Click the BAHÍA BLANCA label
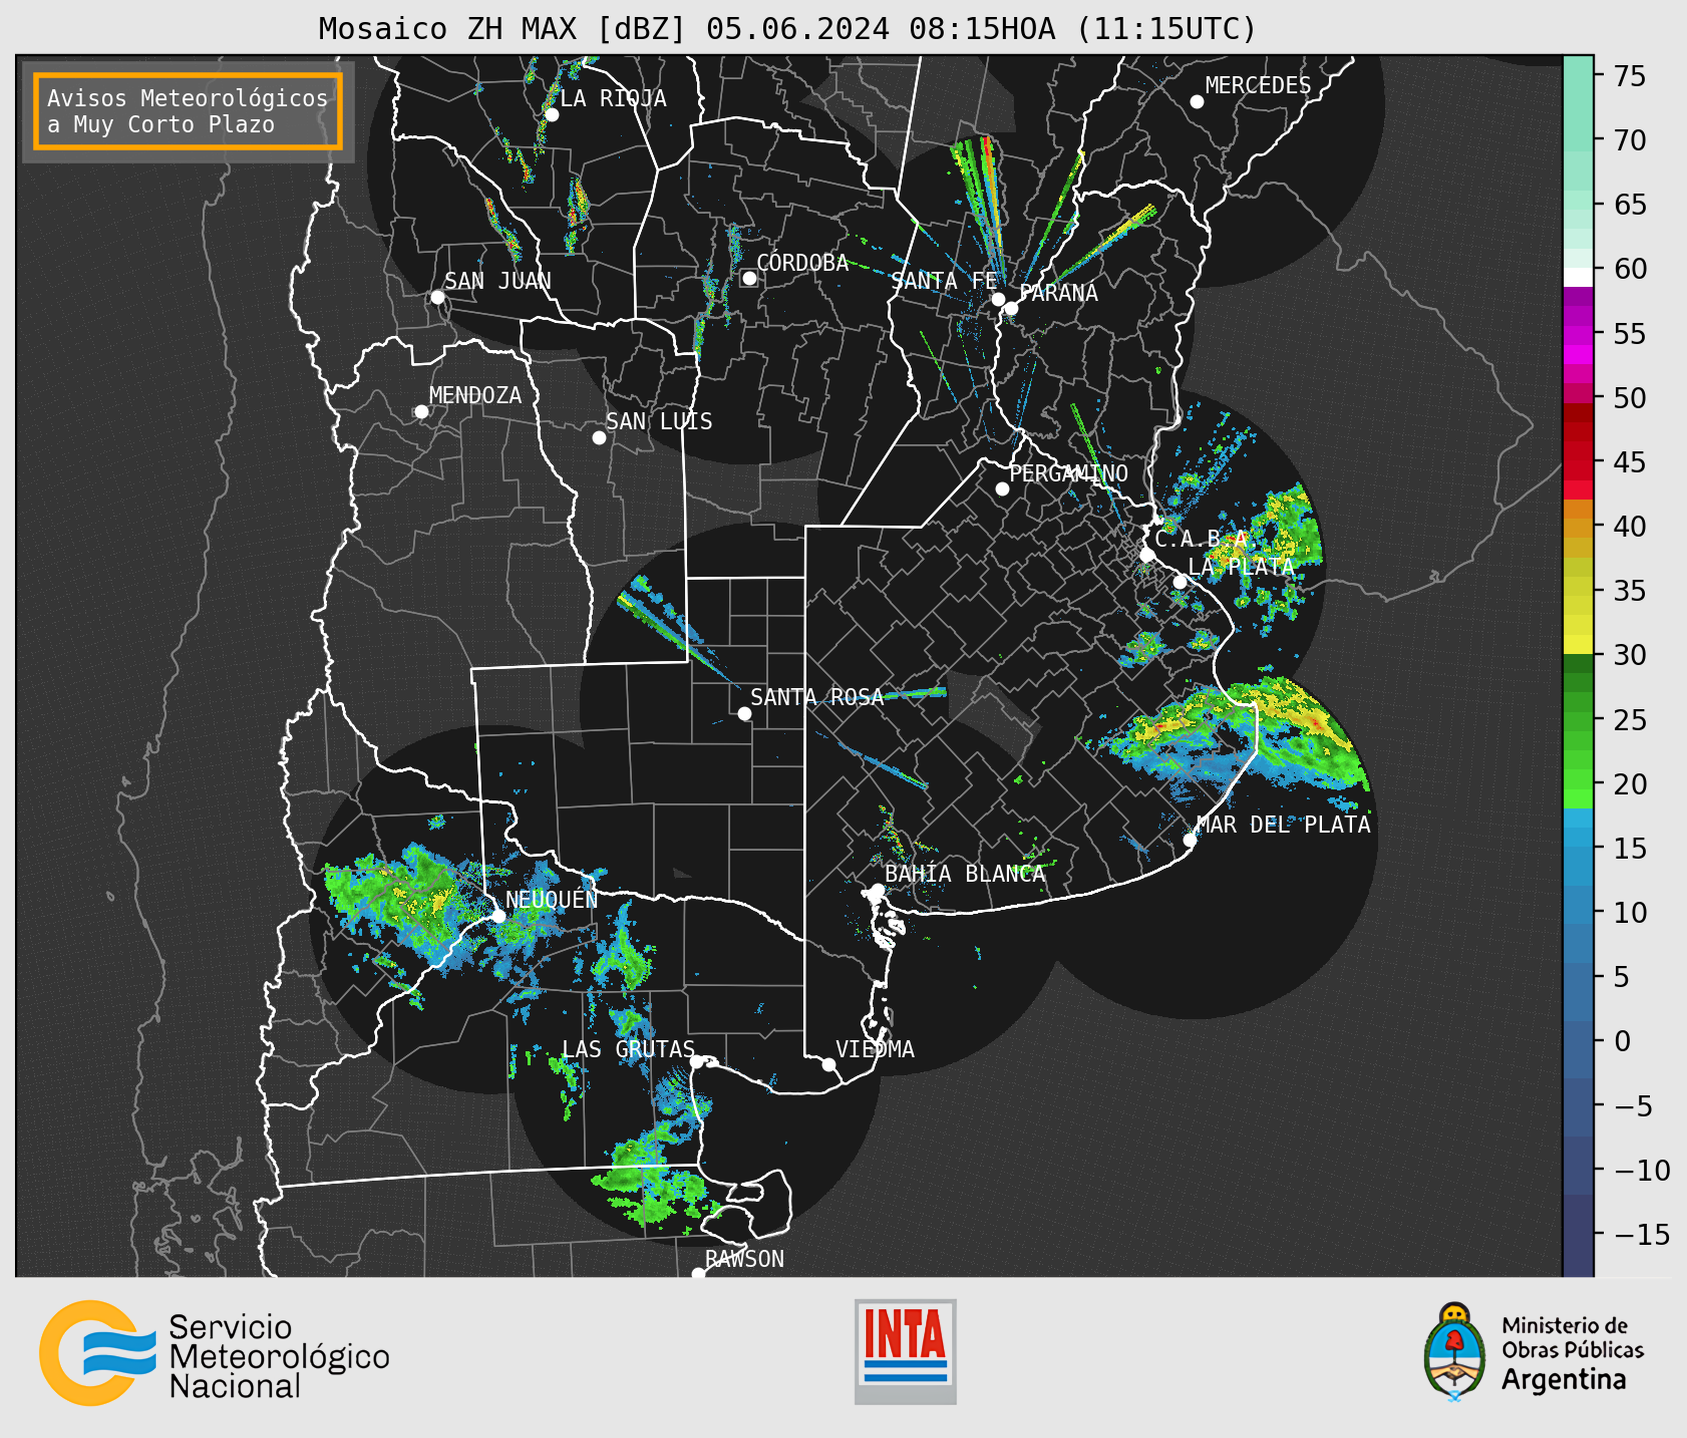1687x1438 pixels. coord(965,874)
